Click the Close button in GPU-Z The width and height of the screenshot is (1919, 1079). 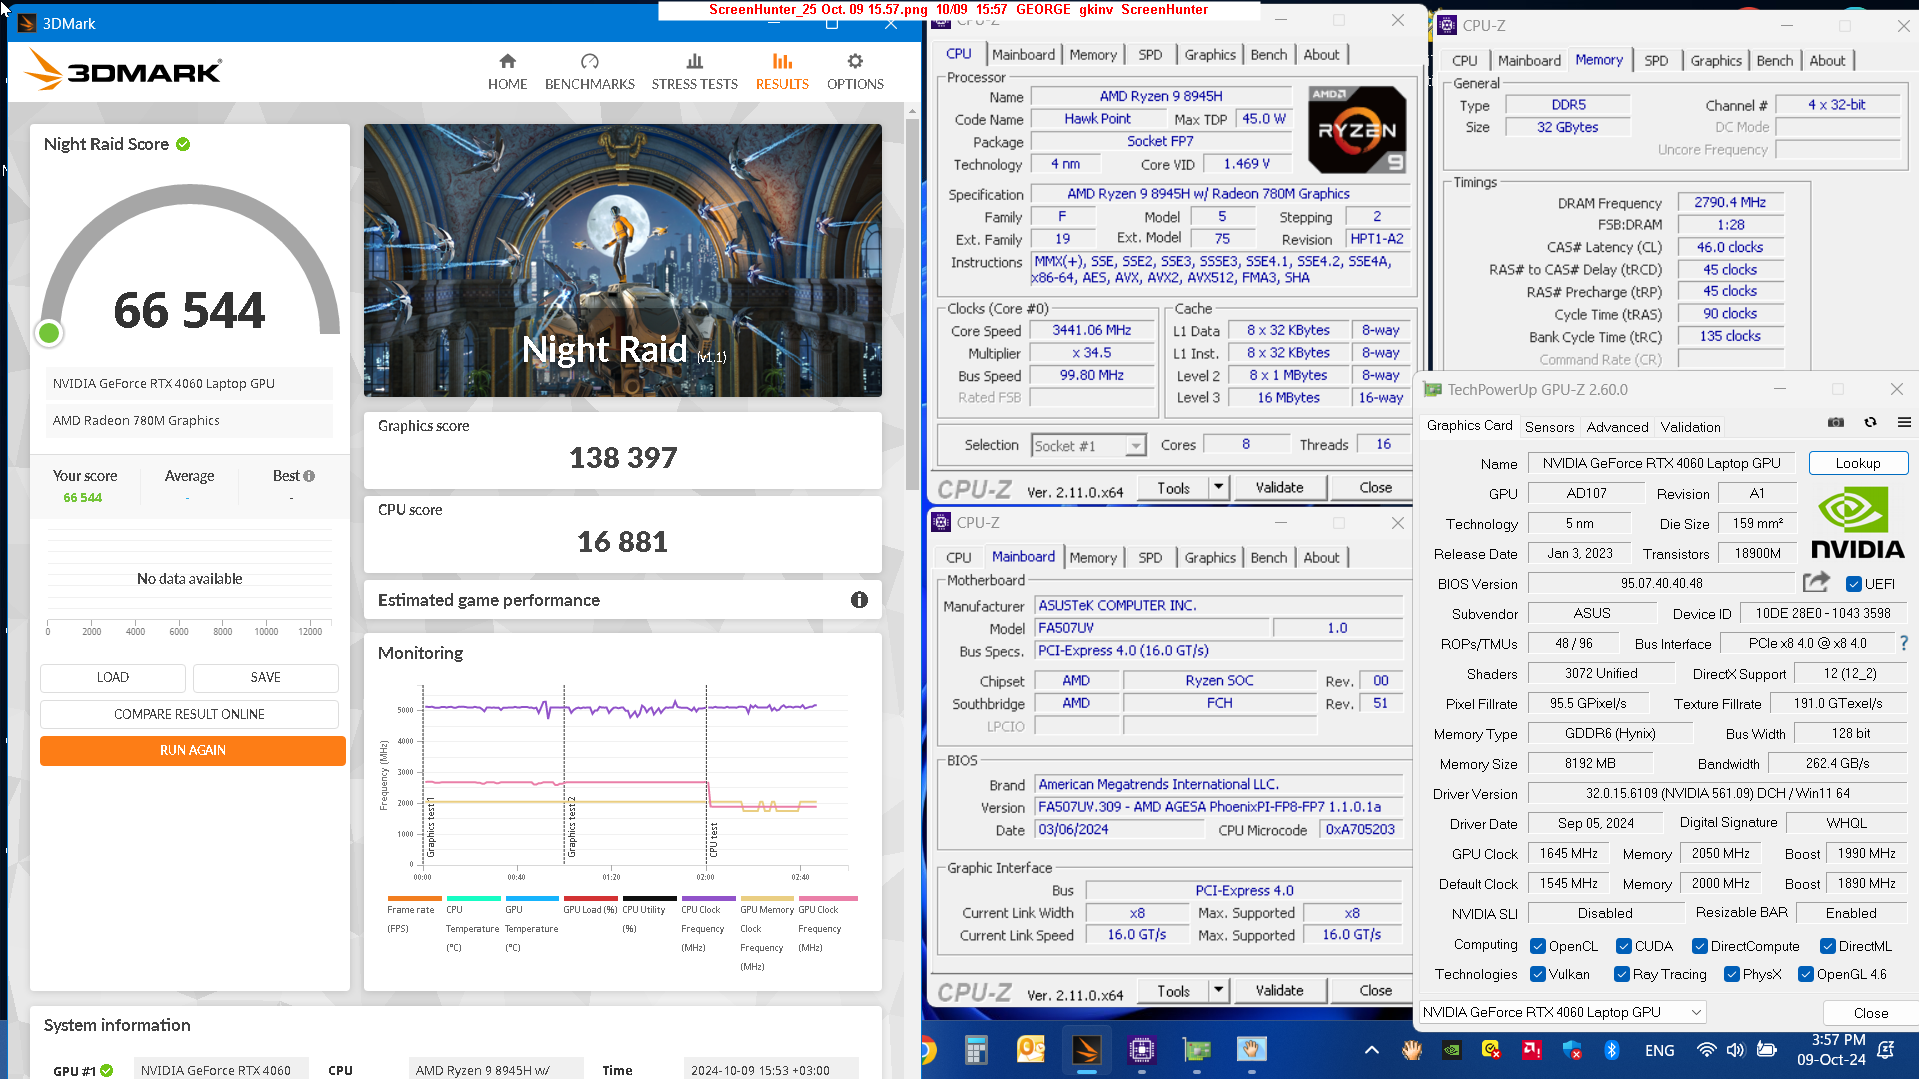pos(1870,1013)
